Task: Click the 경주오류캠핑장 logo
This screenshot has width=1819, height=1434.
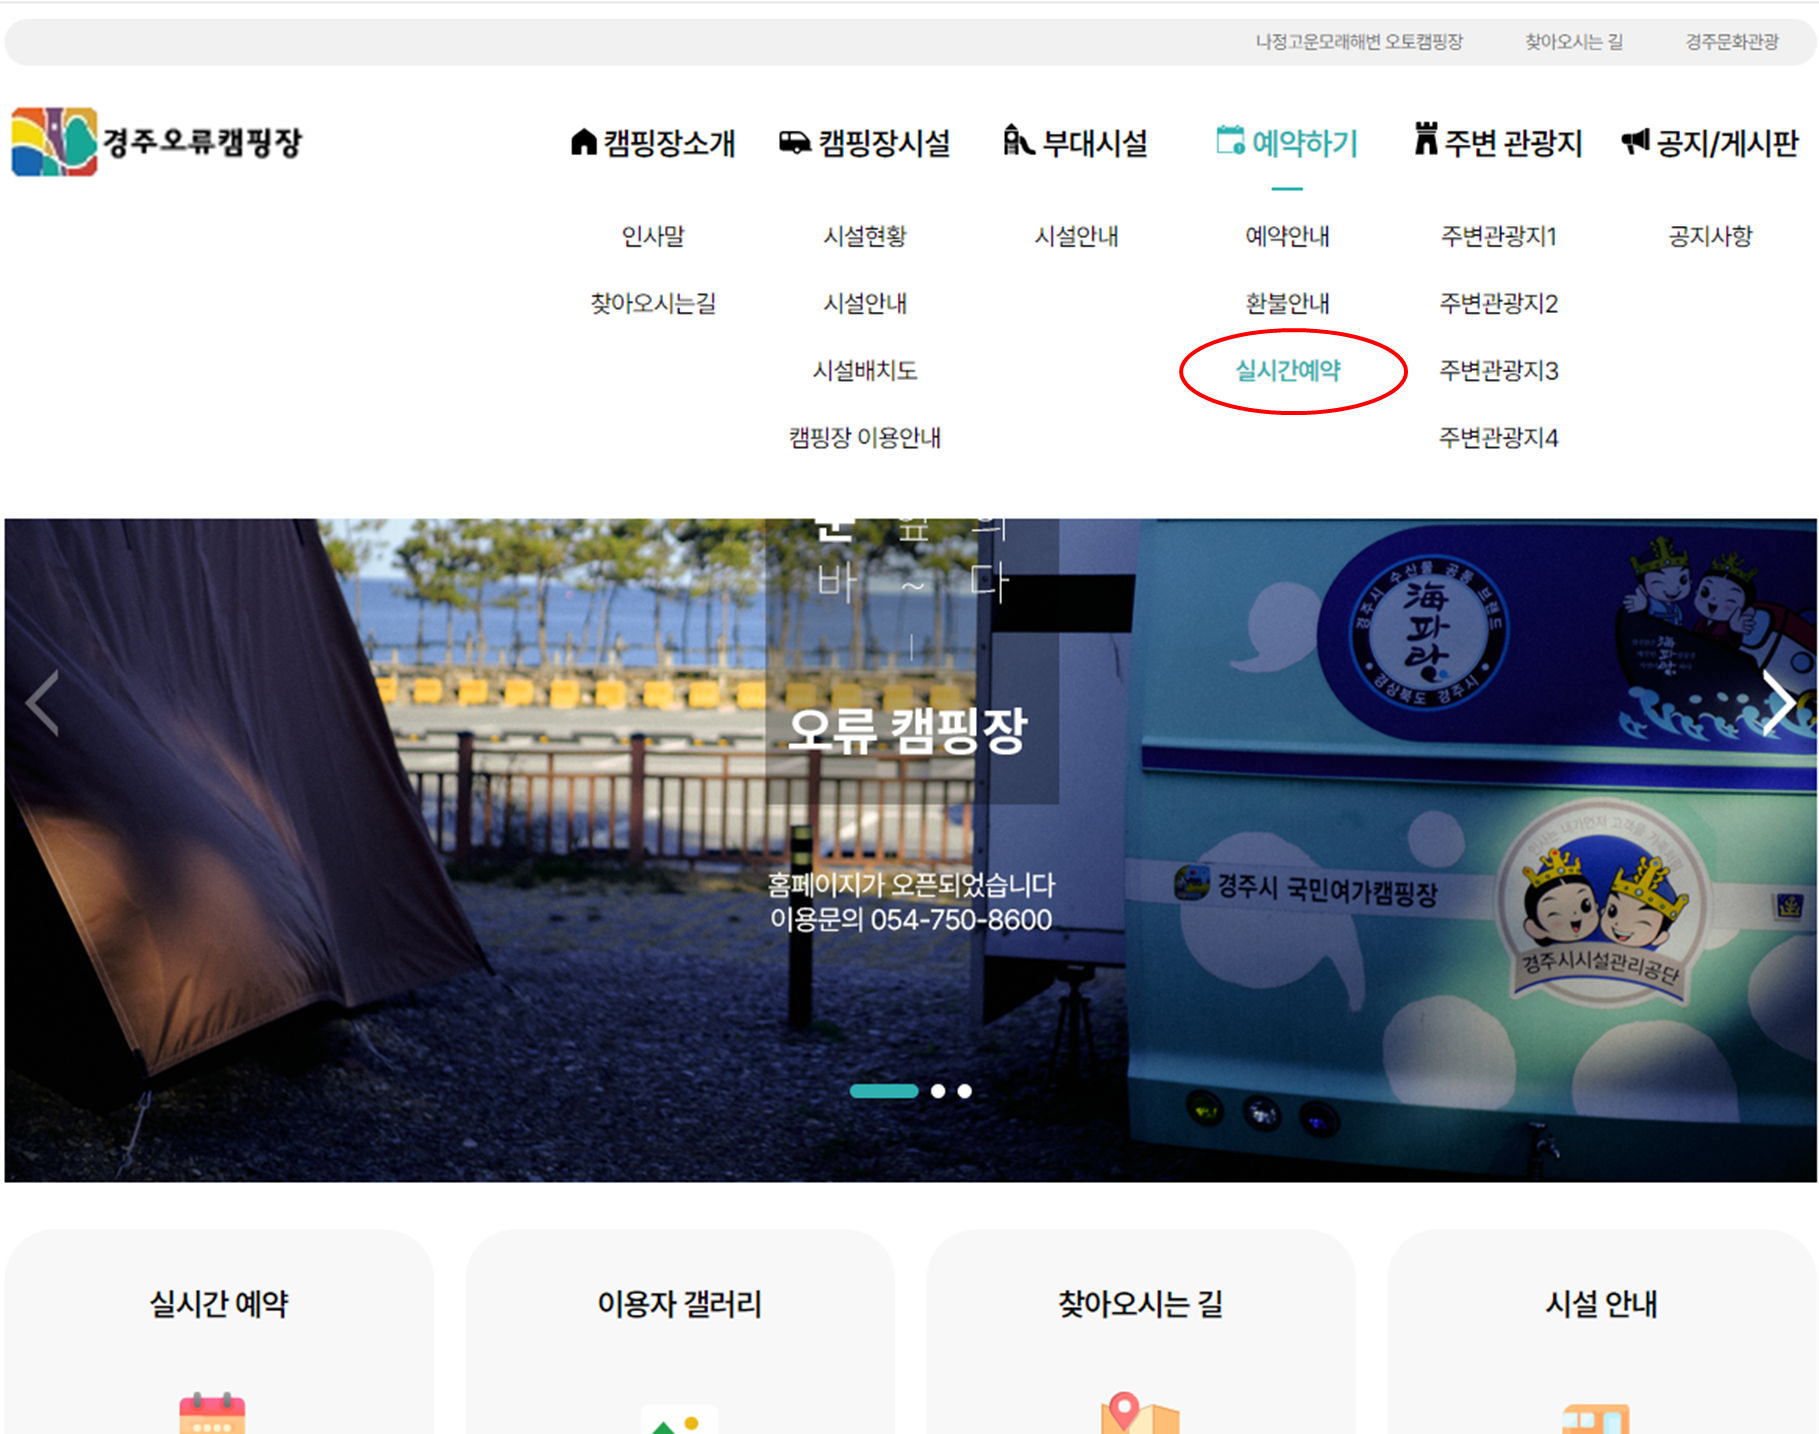Action: coord(156,142)
